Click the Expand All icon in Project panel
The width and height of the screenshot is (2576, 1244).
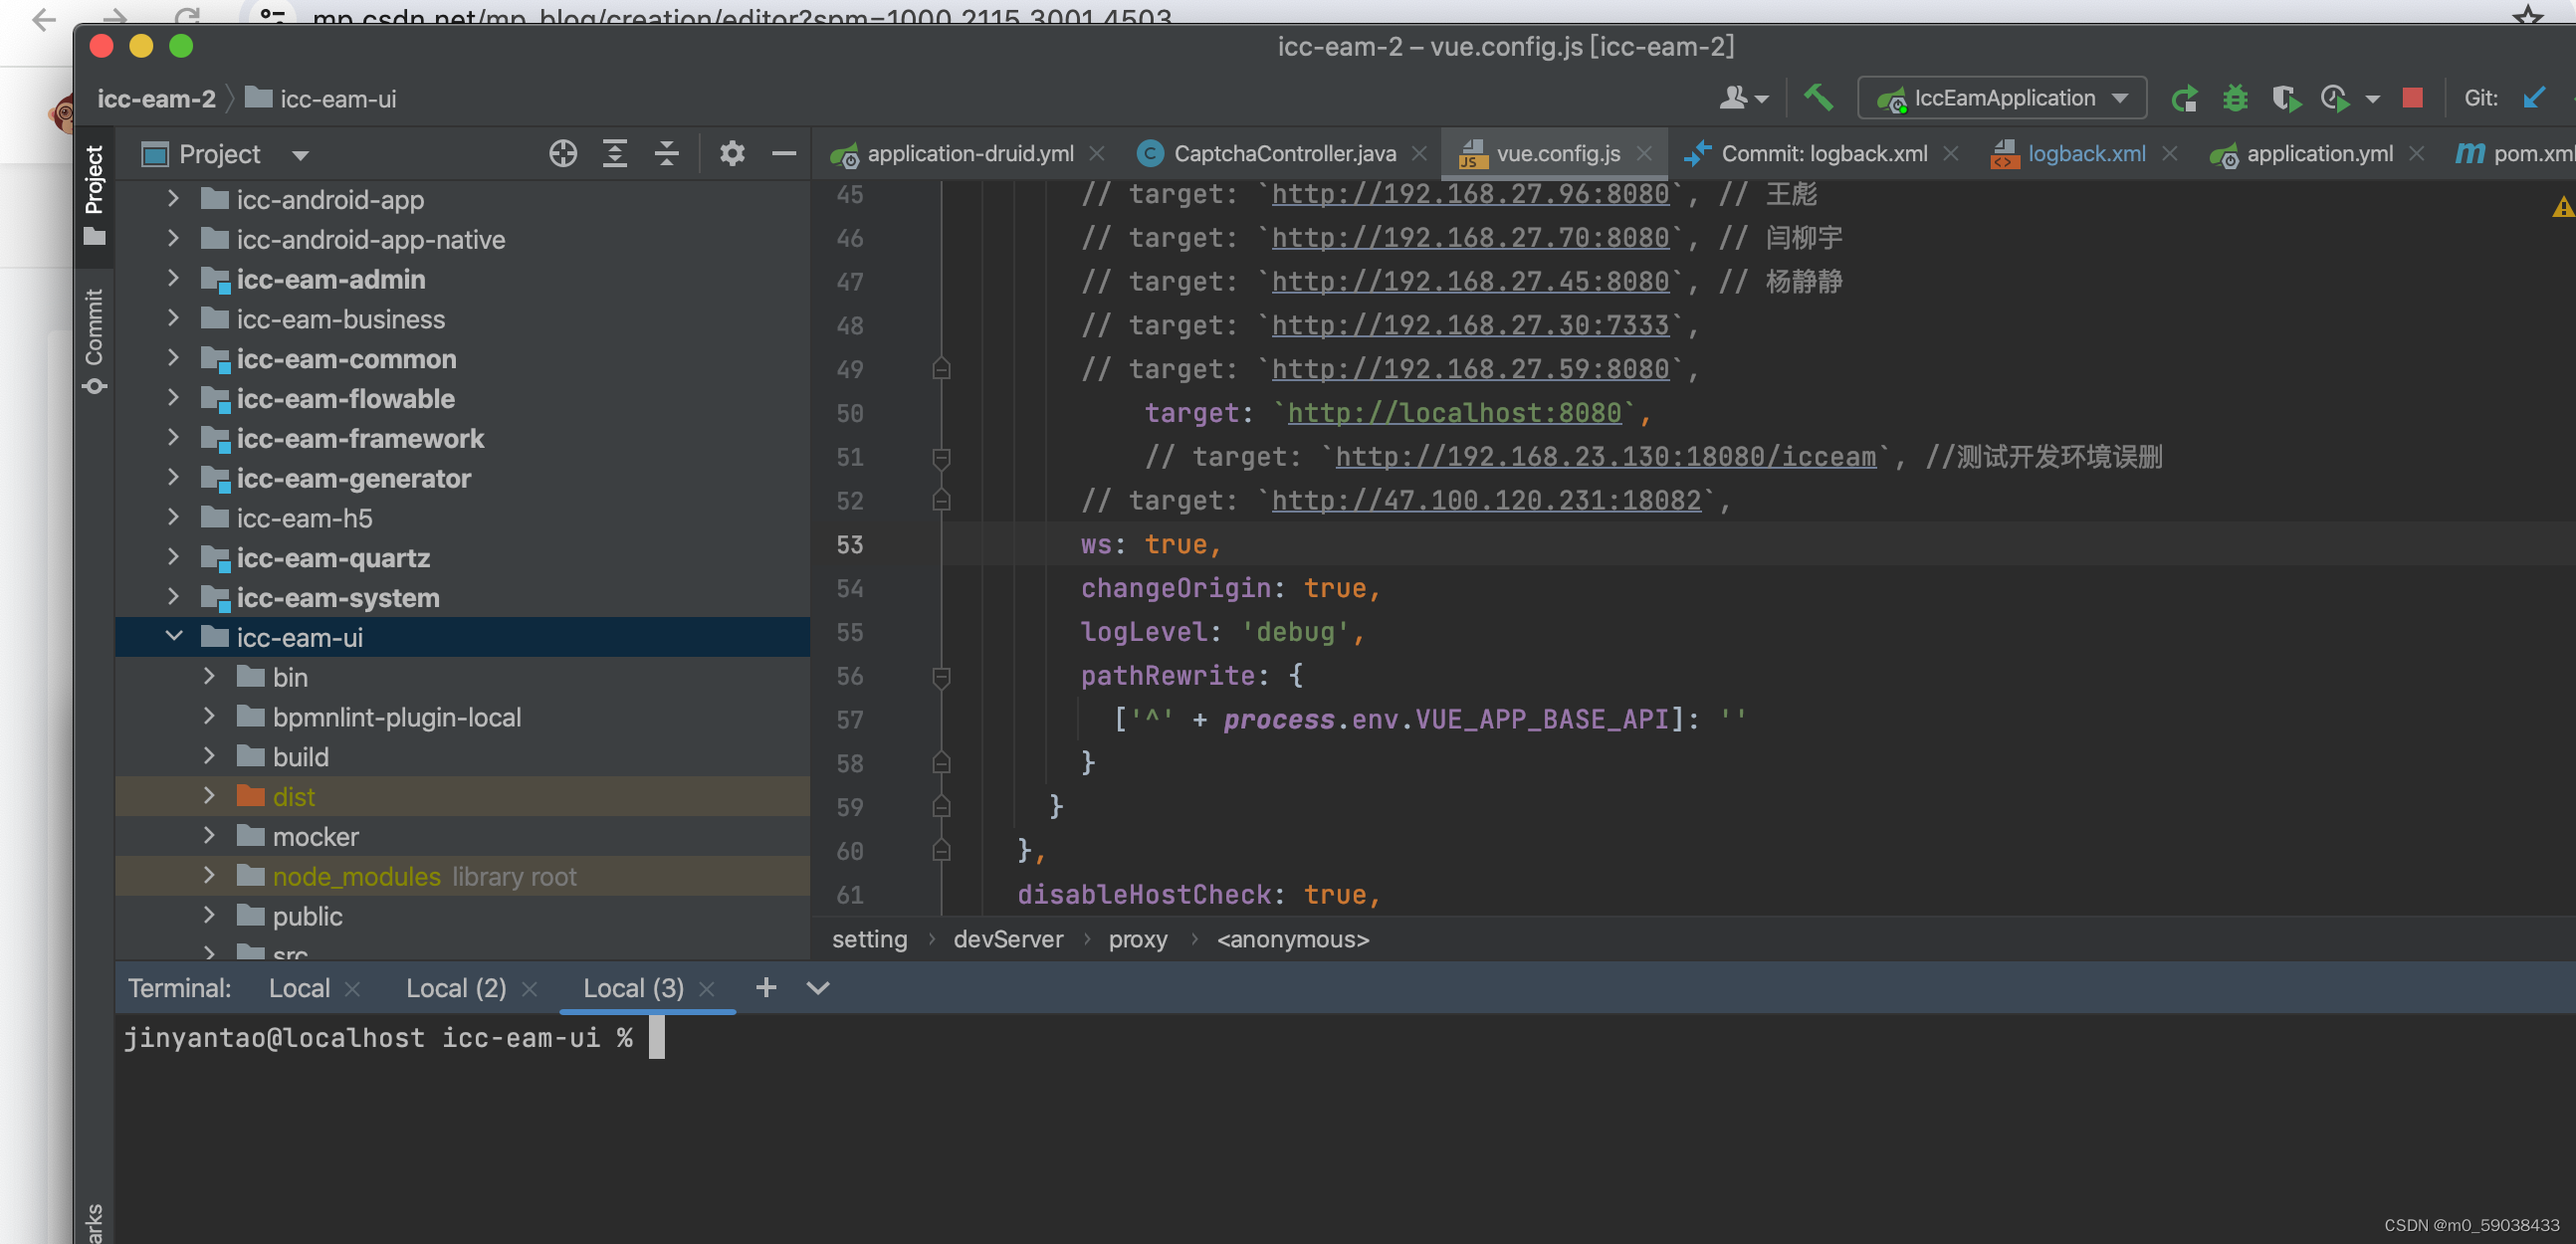click(615, 153)
